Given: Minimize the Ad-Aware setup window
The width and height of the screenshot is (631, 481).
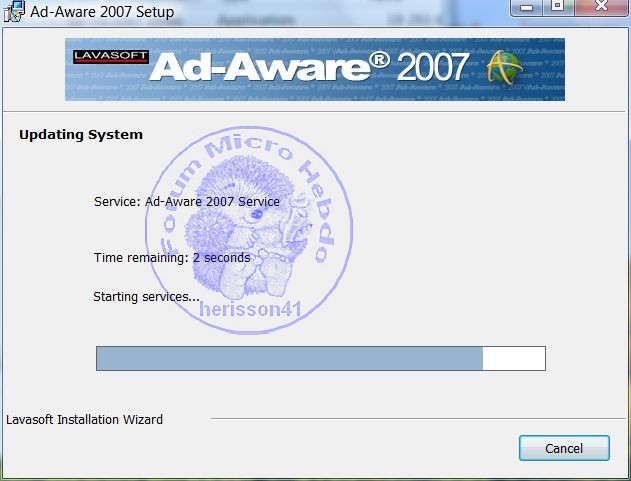Looking at the screenshot, I should 526,7.
